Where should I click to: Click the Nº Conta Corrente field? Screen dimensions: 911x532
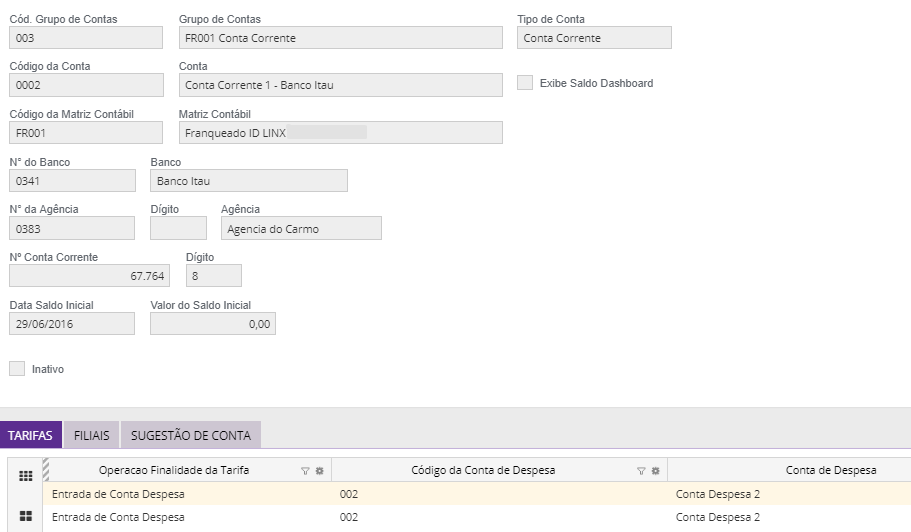(x=89, y=275)
